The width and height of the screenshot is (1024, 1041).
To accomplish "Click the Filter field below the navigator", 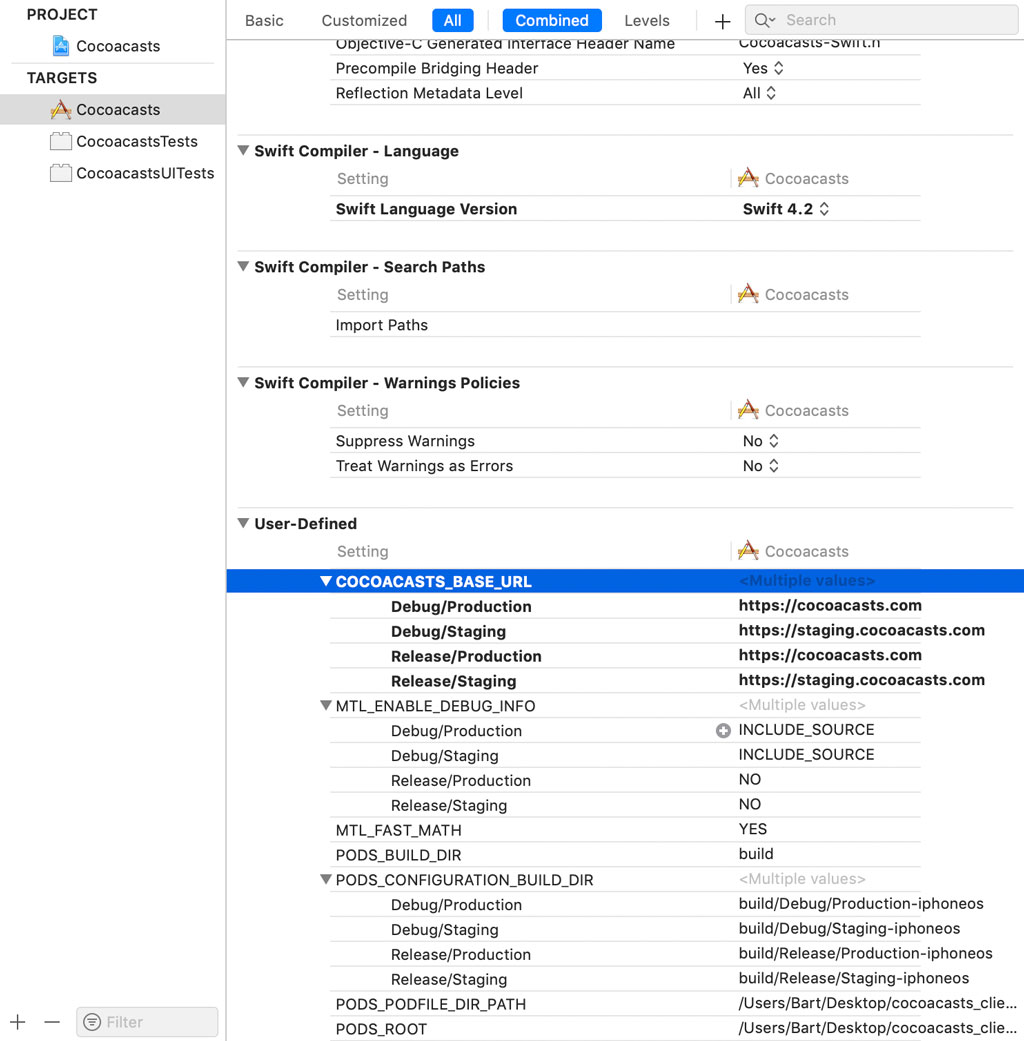I will (146, 1022).
